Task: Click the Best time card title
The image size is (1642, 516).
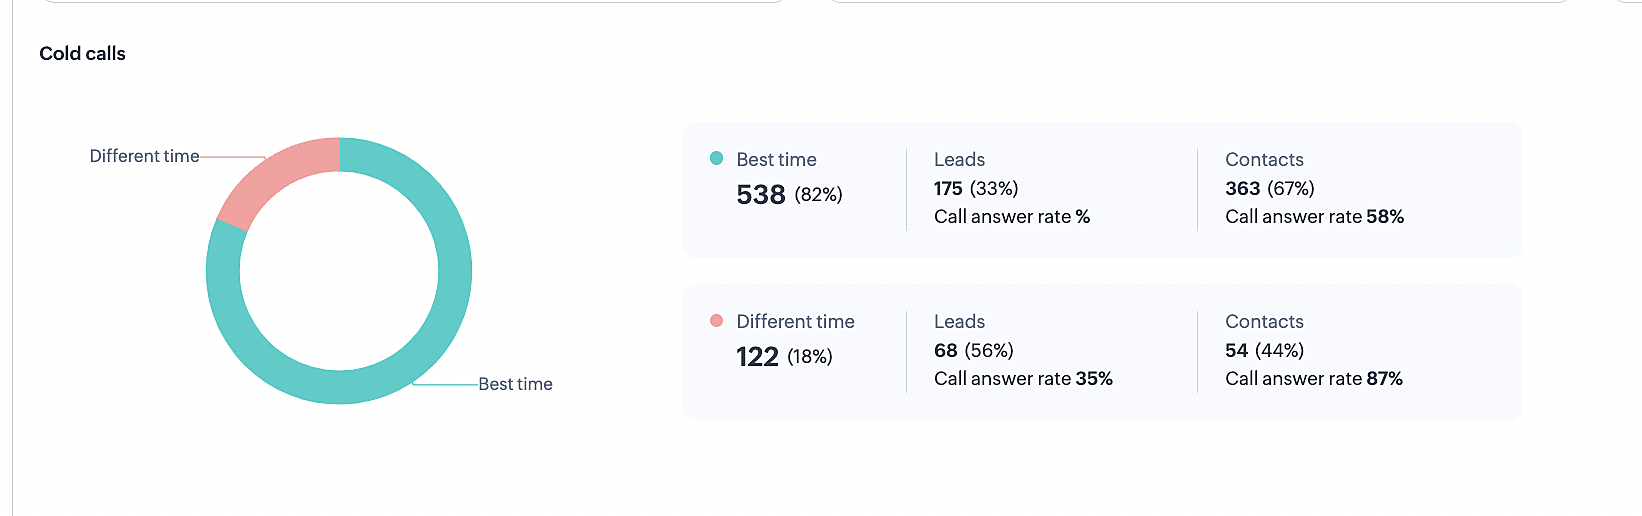Action: 776,159
